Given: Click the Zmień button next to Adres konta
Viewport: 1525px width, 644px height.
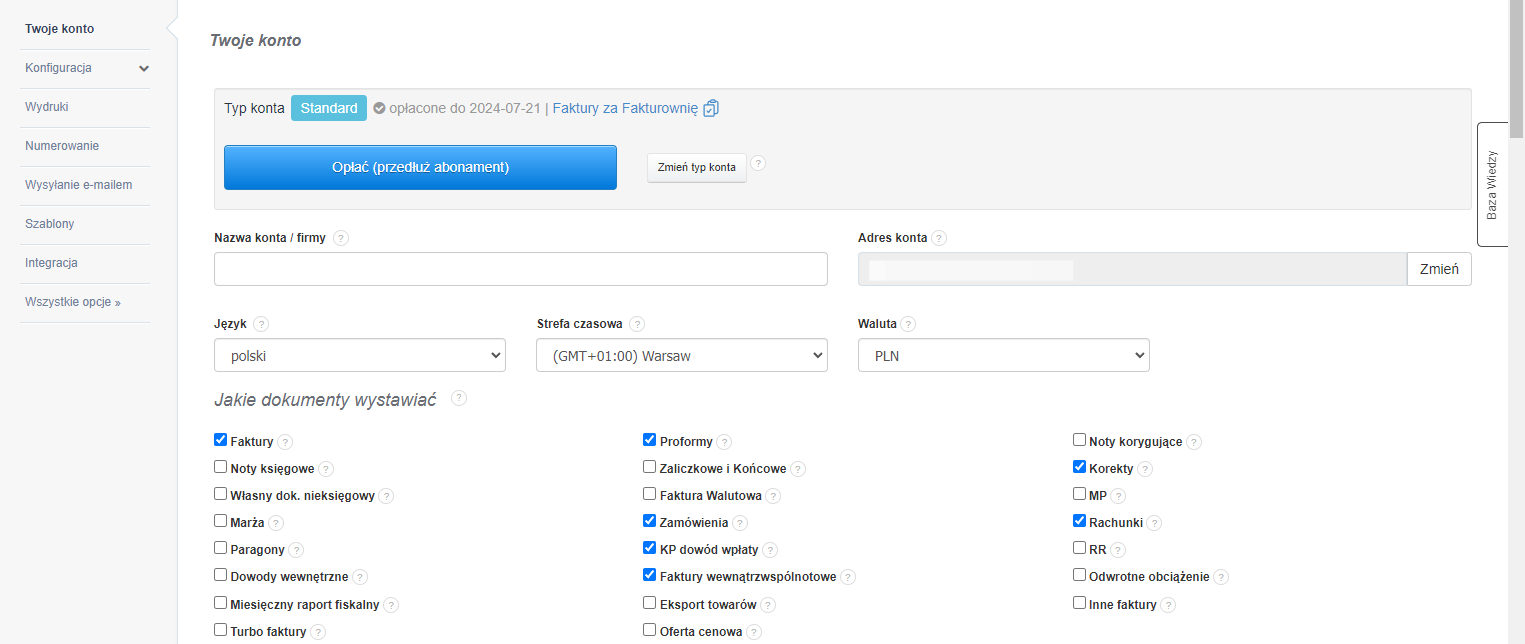Looking at the screenshot, I should 1439,269.
